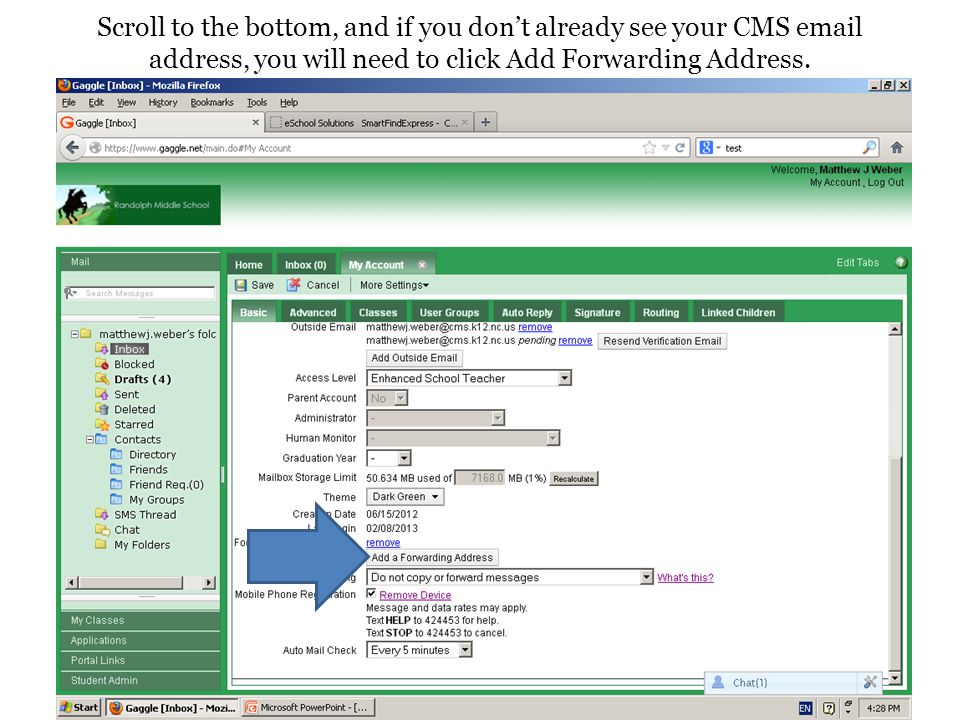The image size is (960, 720).
Task: Click the Log Out link
Action: click(885, 182)
